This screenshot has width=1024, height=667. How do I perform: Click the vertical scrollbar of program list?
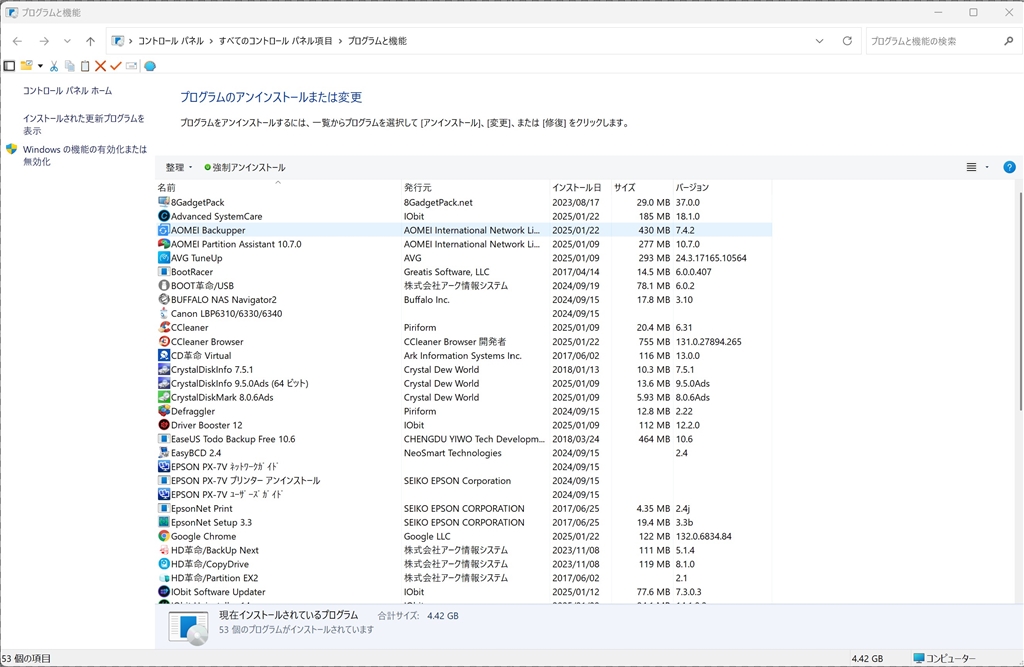1019,301
